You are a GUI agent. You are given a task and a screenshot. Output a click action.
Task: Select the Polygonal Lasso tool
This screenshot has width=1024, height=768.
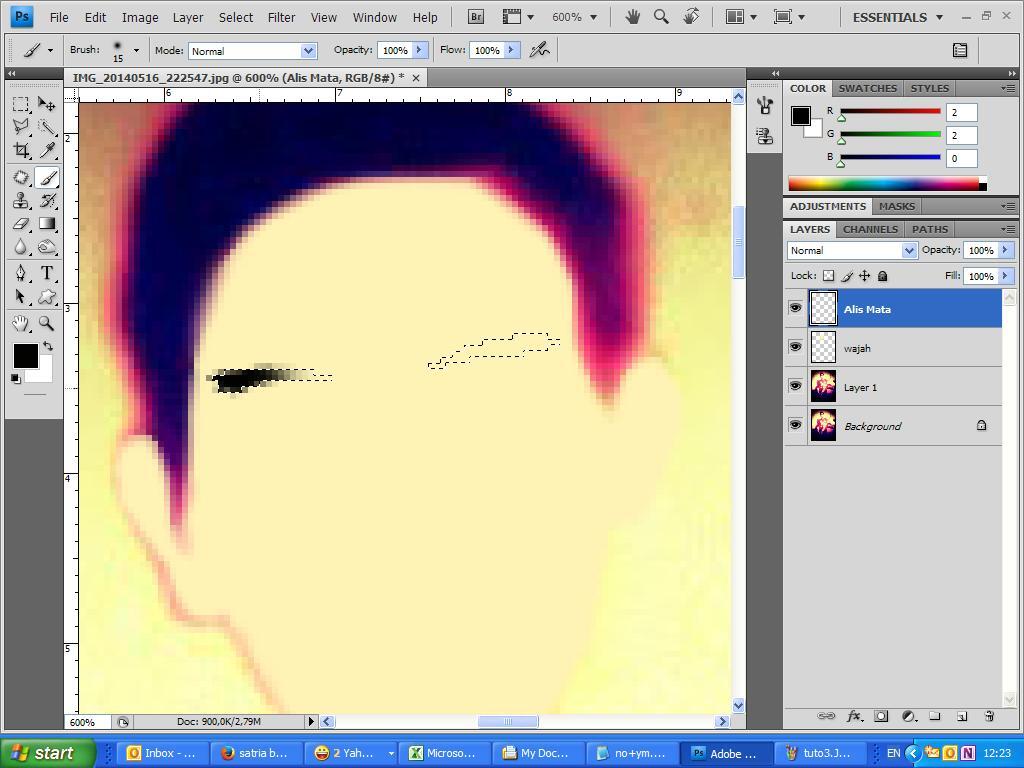21,126
